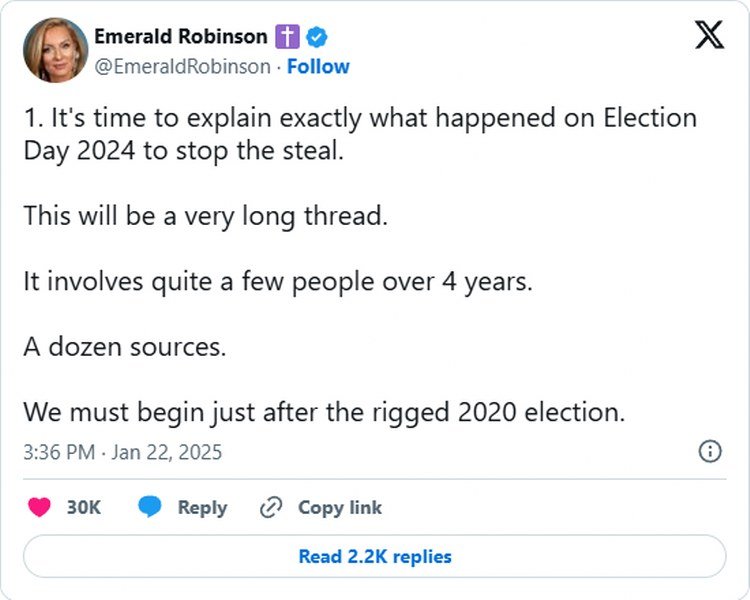750x600 pixels.
Task: Click the Emerald Robinson display name
Action: click(x=180, y=37)
